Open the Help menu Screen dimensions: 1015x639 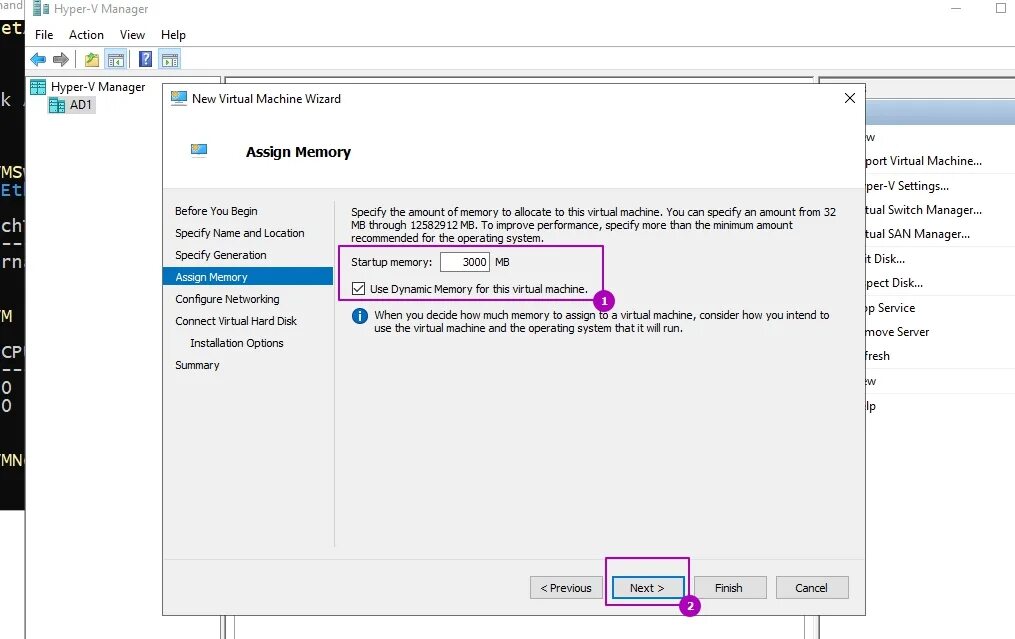pyautogui.click(x=173, y=35)
